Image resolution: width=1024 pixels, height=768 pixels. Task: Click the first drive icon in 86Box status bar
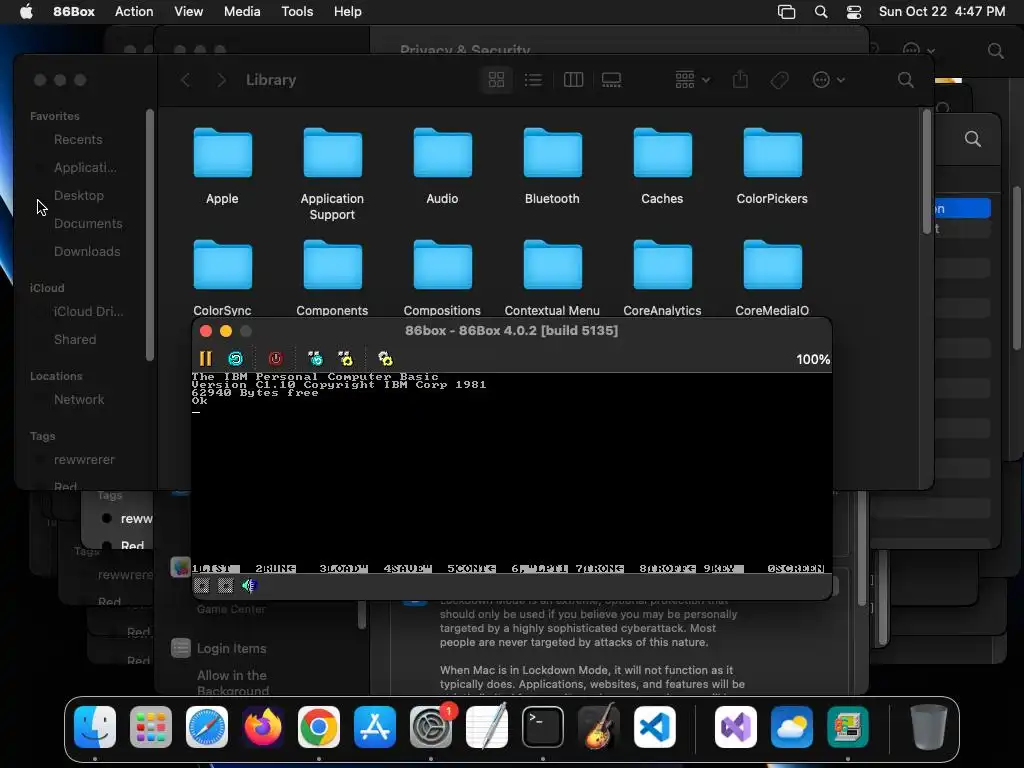pyautogui.click(x=202, y=586)
